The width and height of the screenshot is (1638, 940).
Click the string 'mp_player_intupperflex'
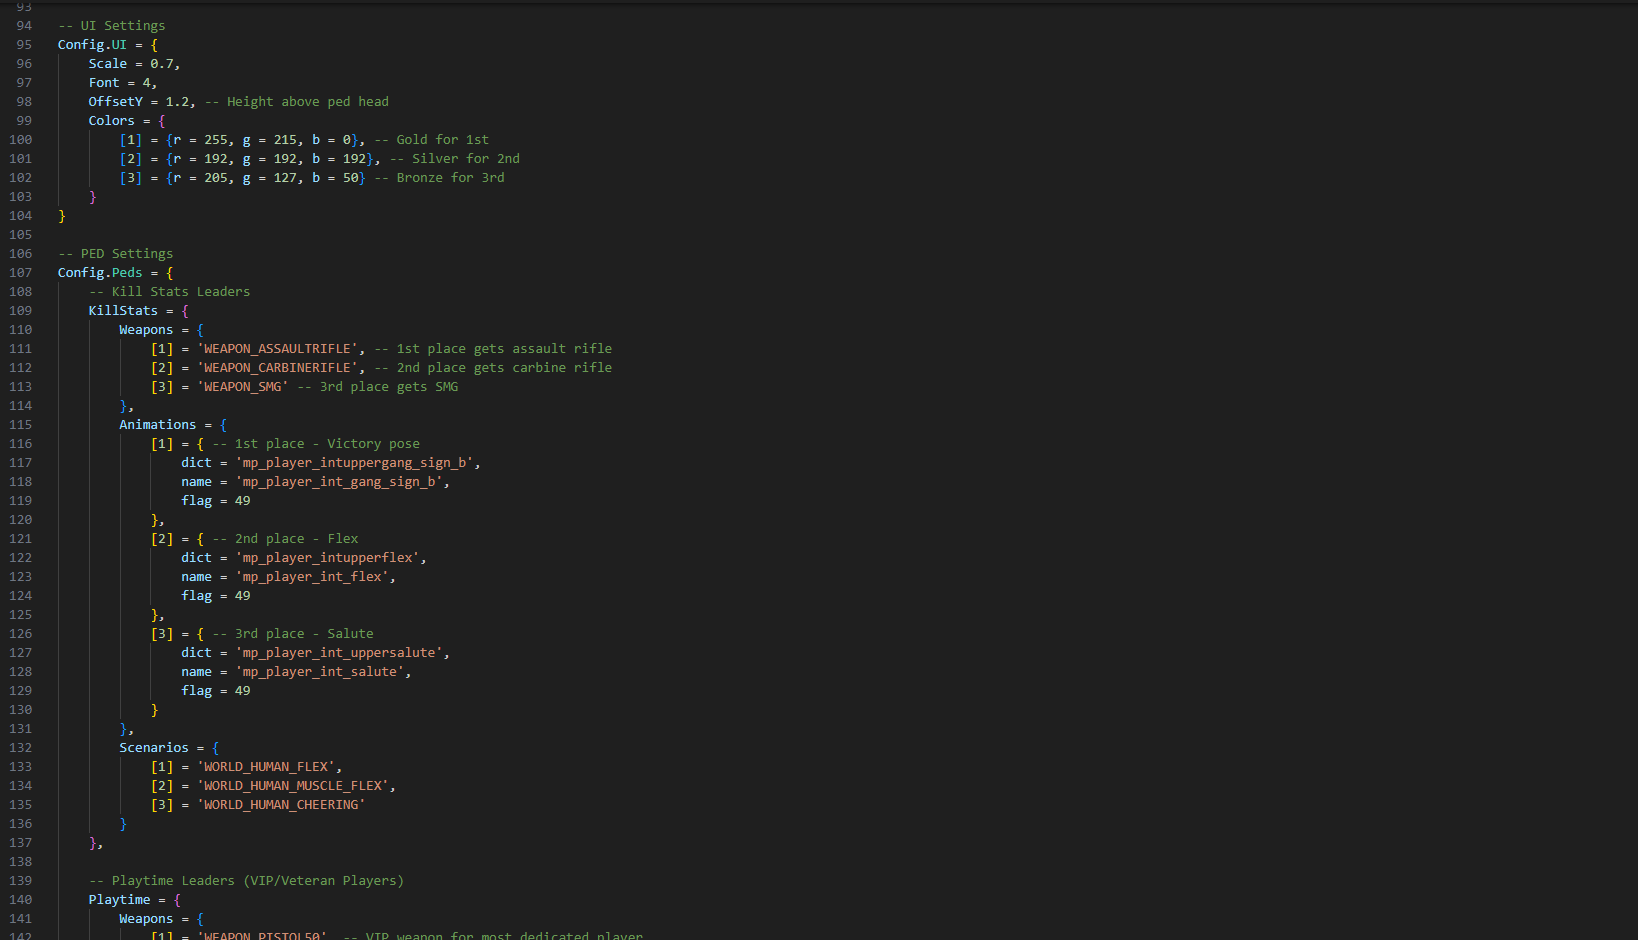327,558
